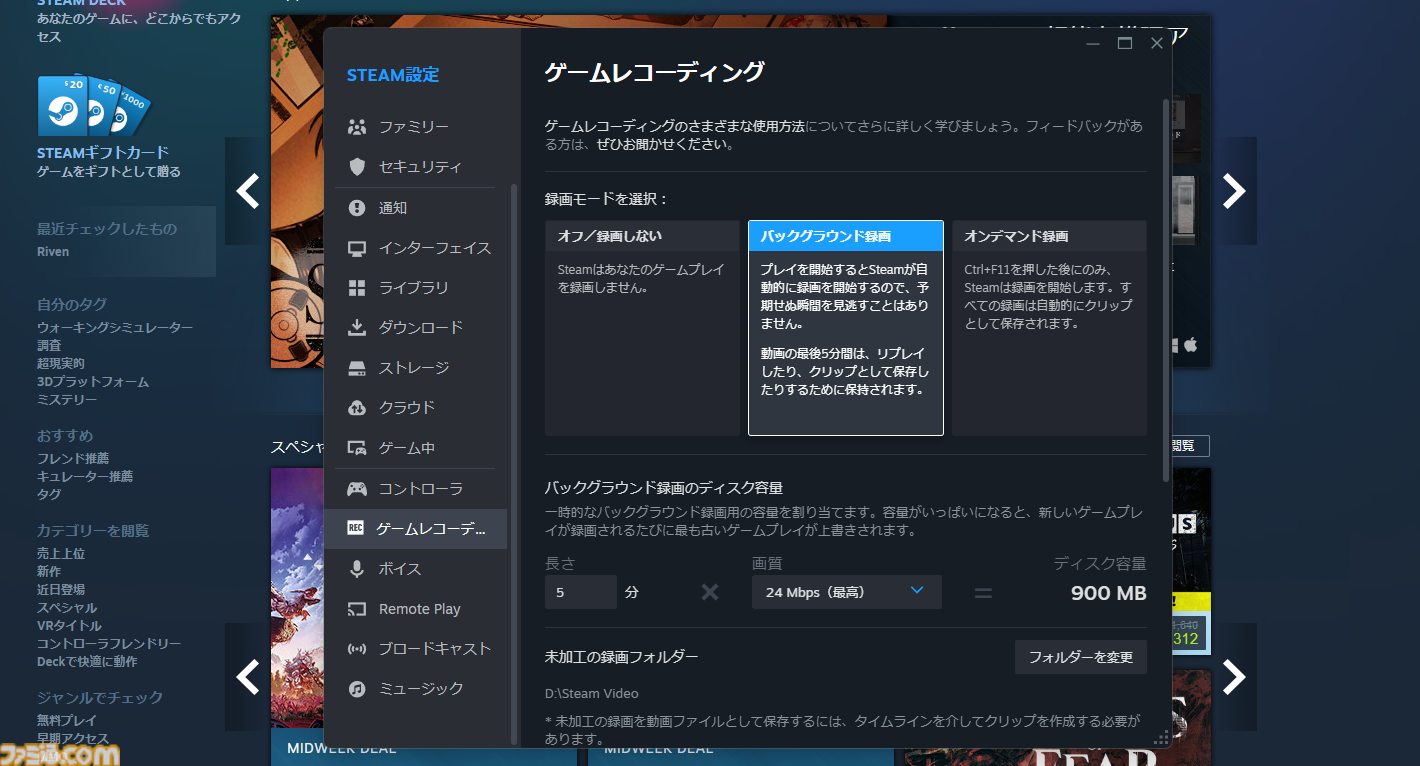Click the REC game recording icon

pyautogui.click(x=355, y=528)
